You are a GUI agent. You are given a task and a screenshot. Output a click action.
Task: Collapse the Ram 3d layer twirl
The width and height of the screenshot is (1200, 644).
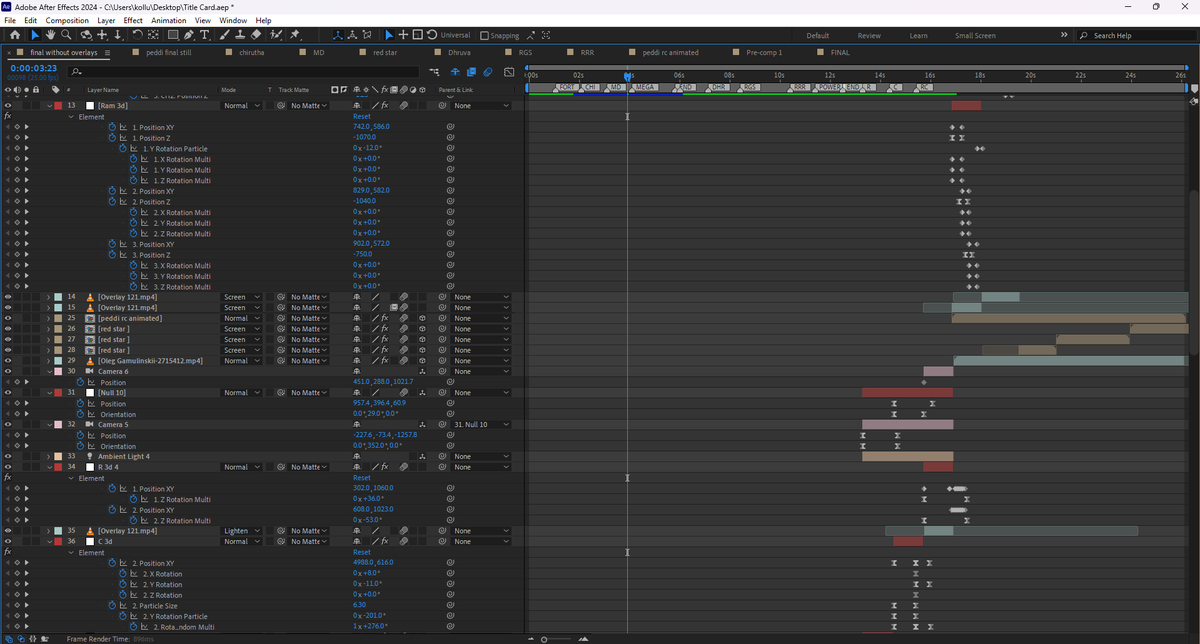pyautogui.click(x=48, y=105)
